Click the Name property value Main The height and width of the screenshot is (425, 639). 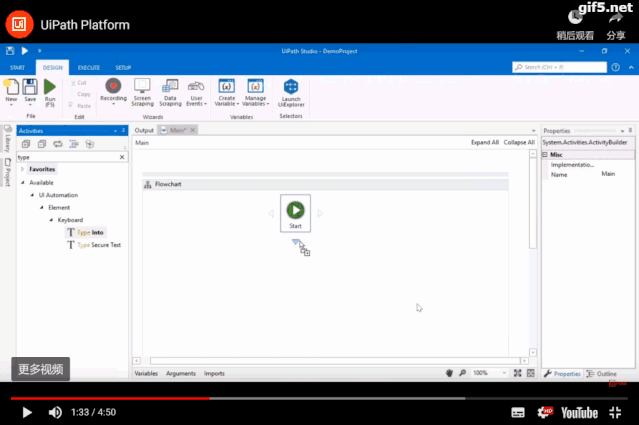608,174
